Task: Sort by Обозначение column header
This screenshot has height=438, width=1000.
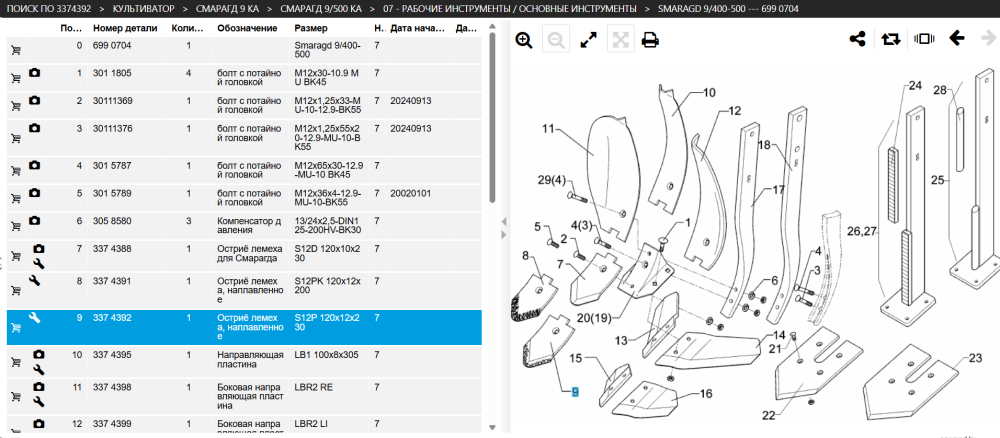Action: 247,29
